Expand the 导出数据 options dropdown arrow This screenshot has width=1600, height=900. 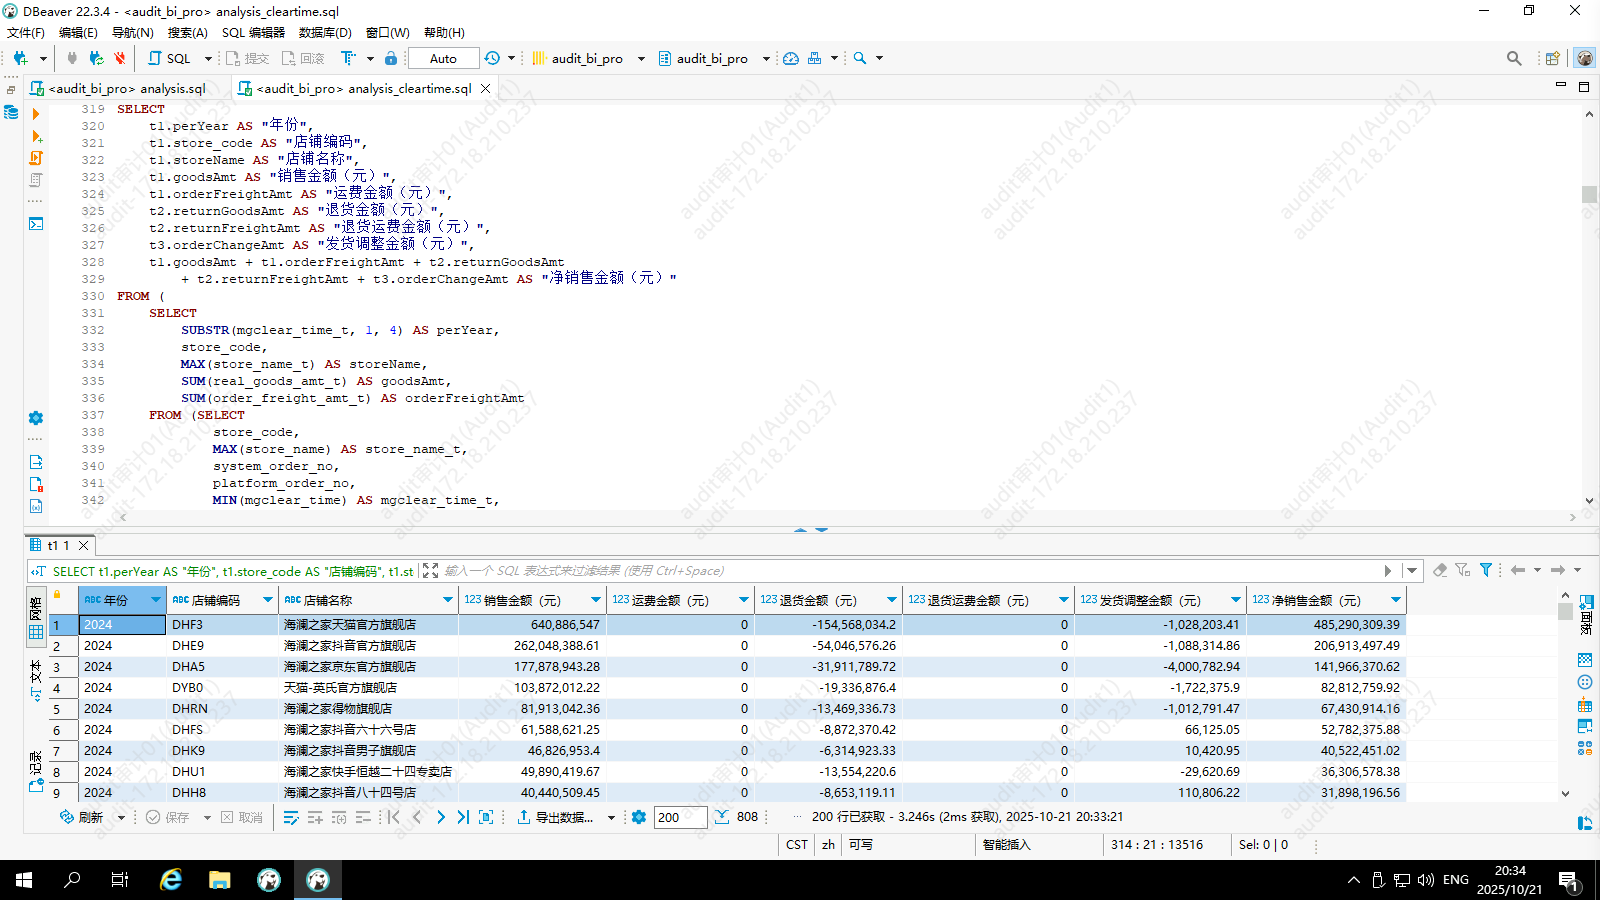point(611,818)
